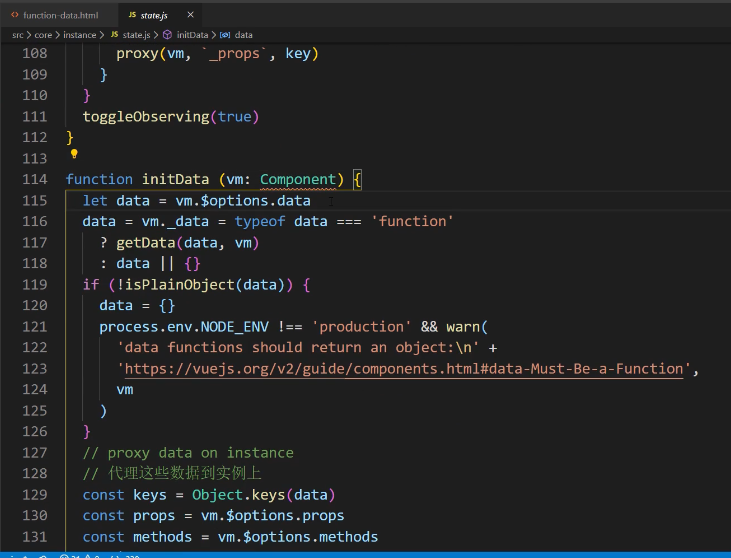Click the Chinese comment on line 128
The width and height of the screenshot is (731, 558).
point(172,474)
